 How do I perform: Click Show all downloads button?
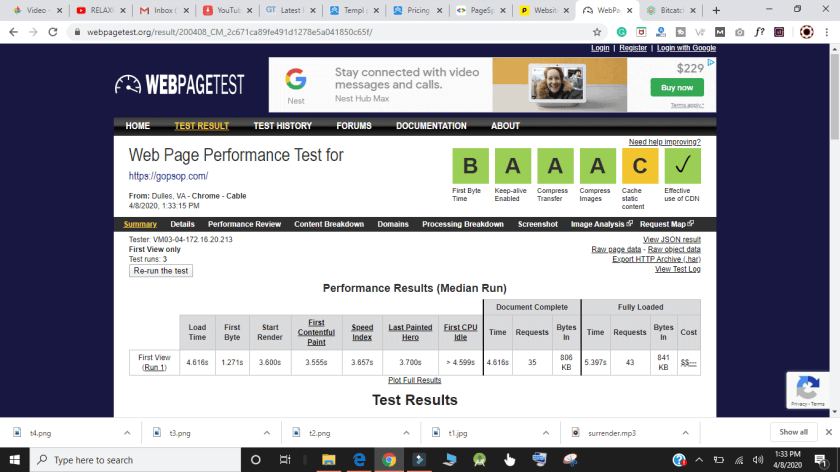(x=793, y=432)
